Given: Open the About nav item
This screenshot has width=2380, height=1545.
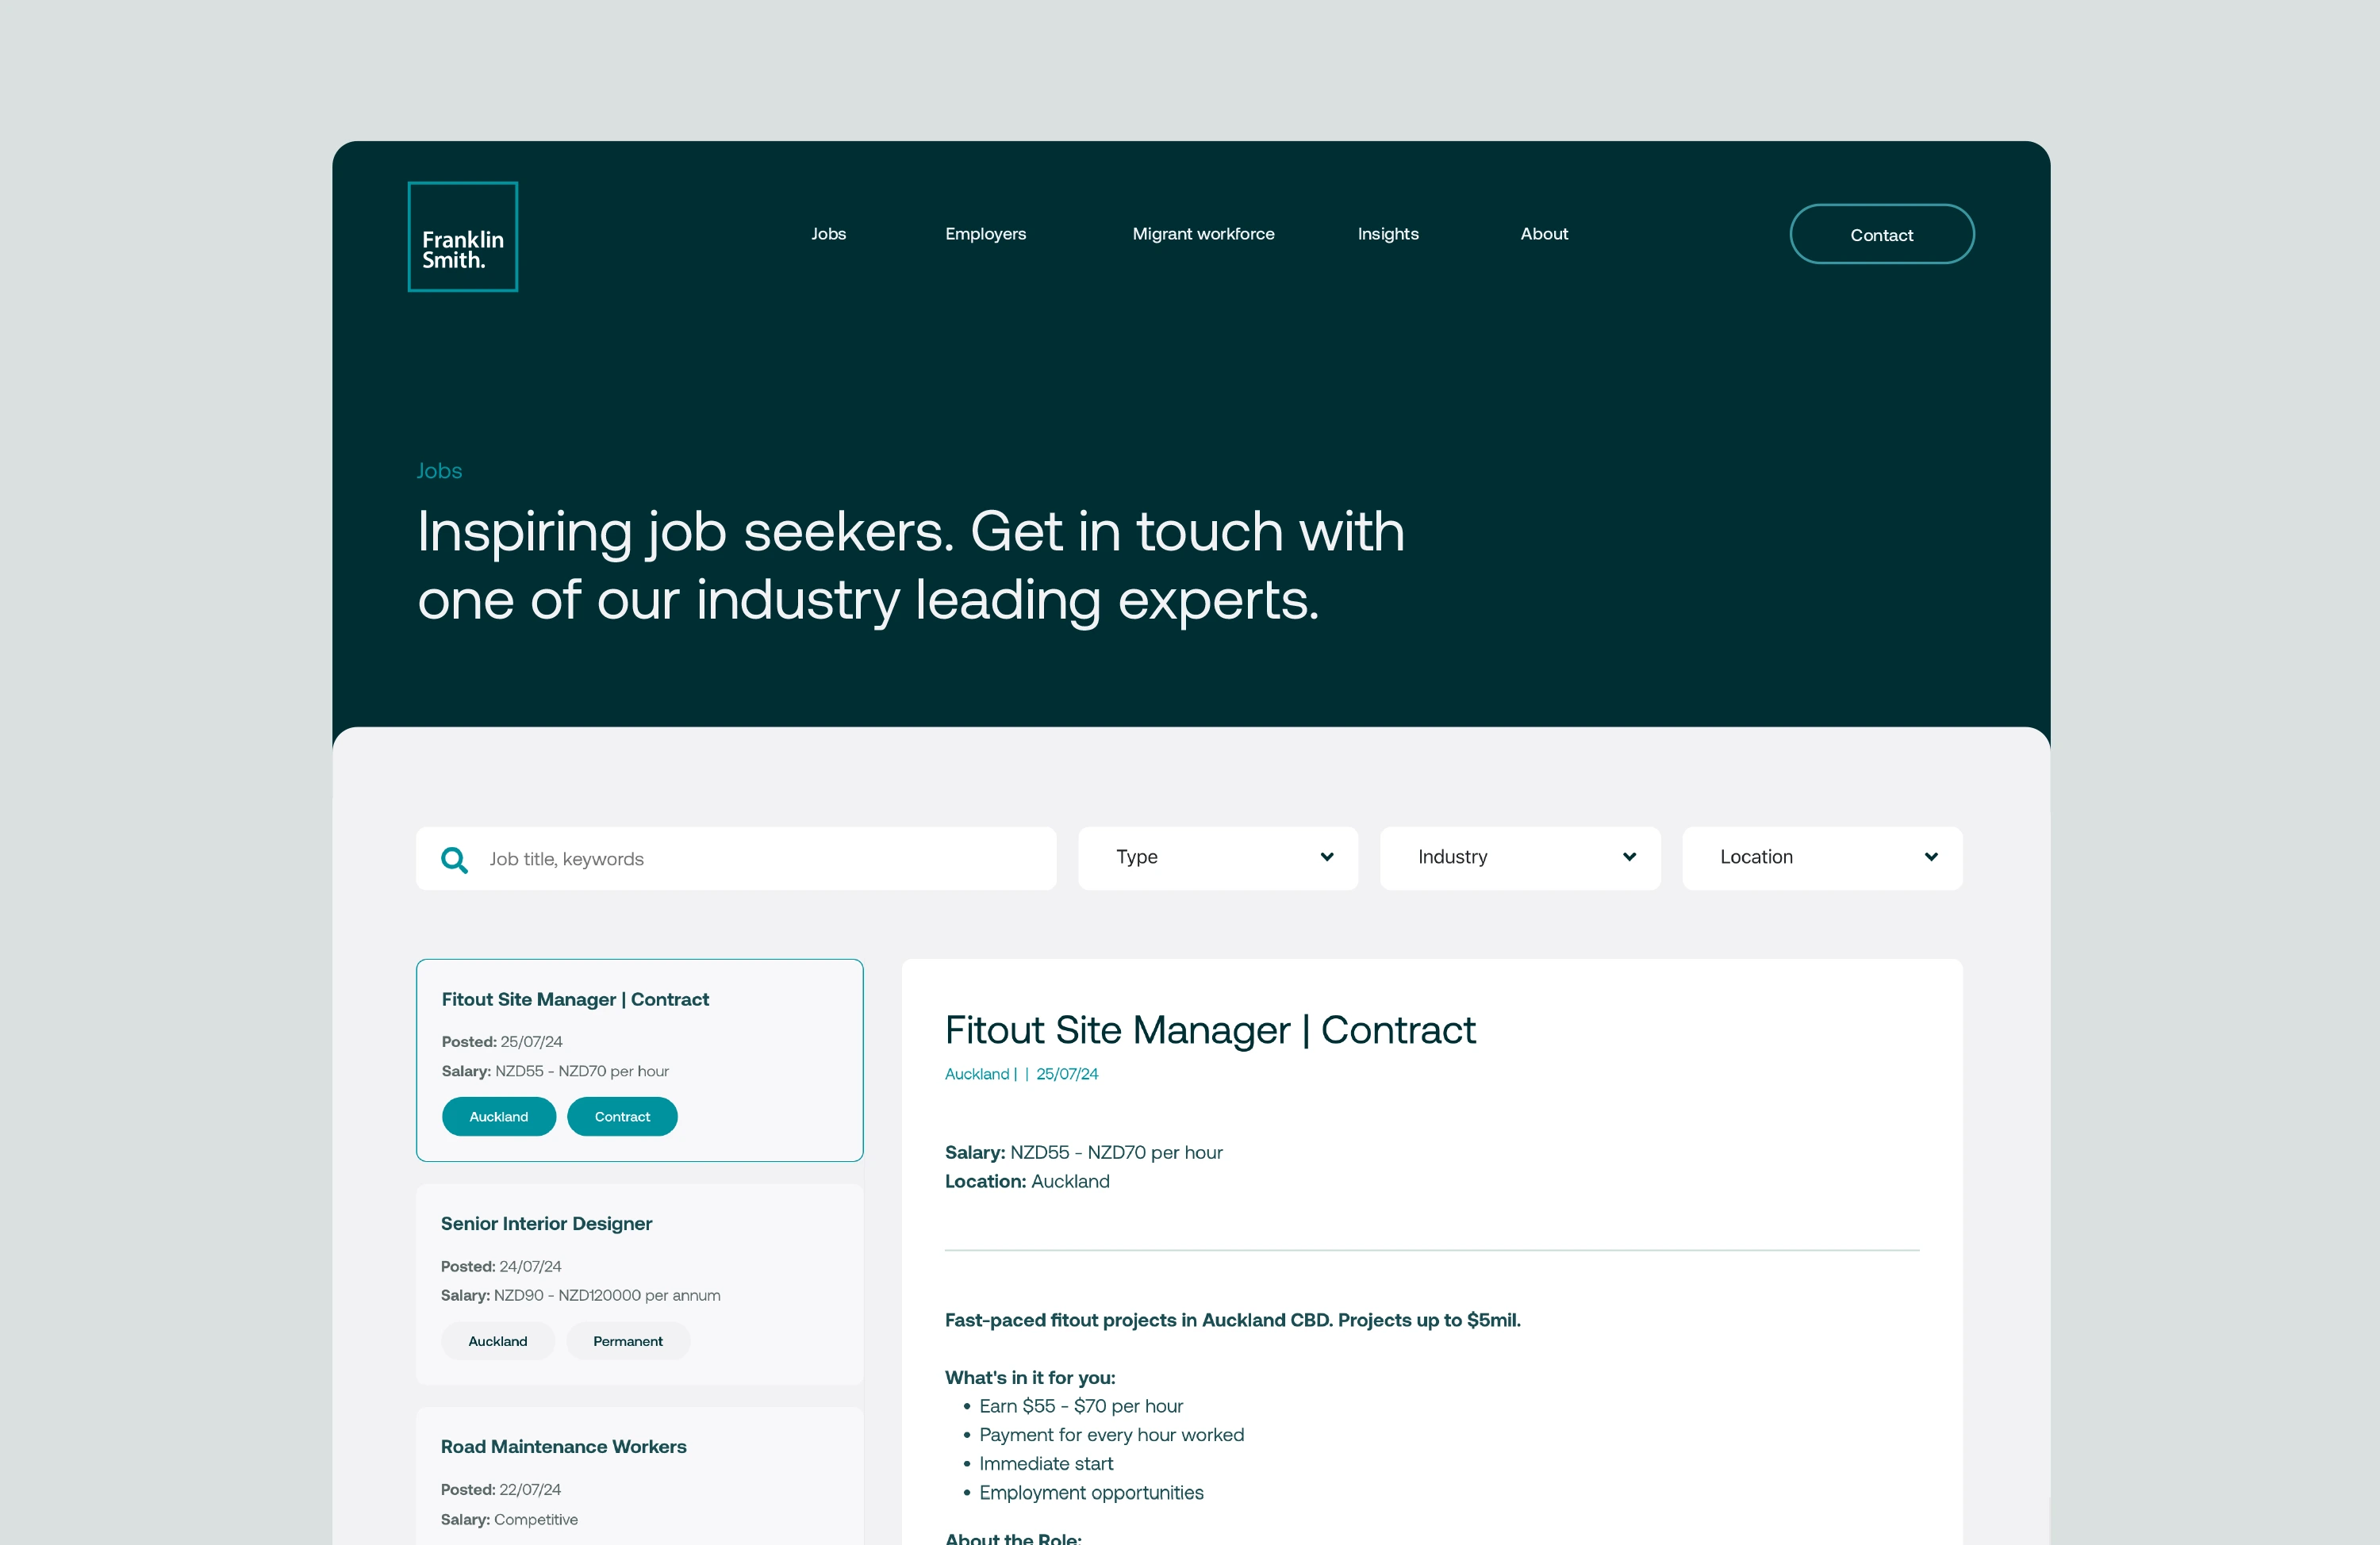Looking at the screenshot, I should point(1544,234).
